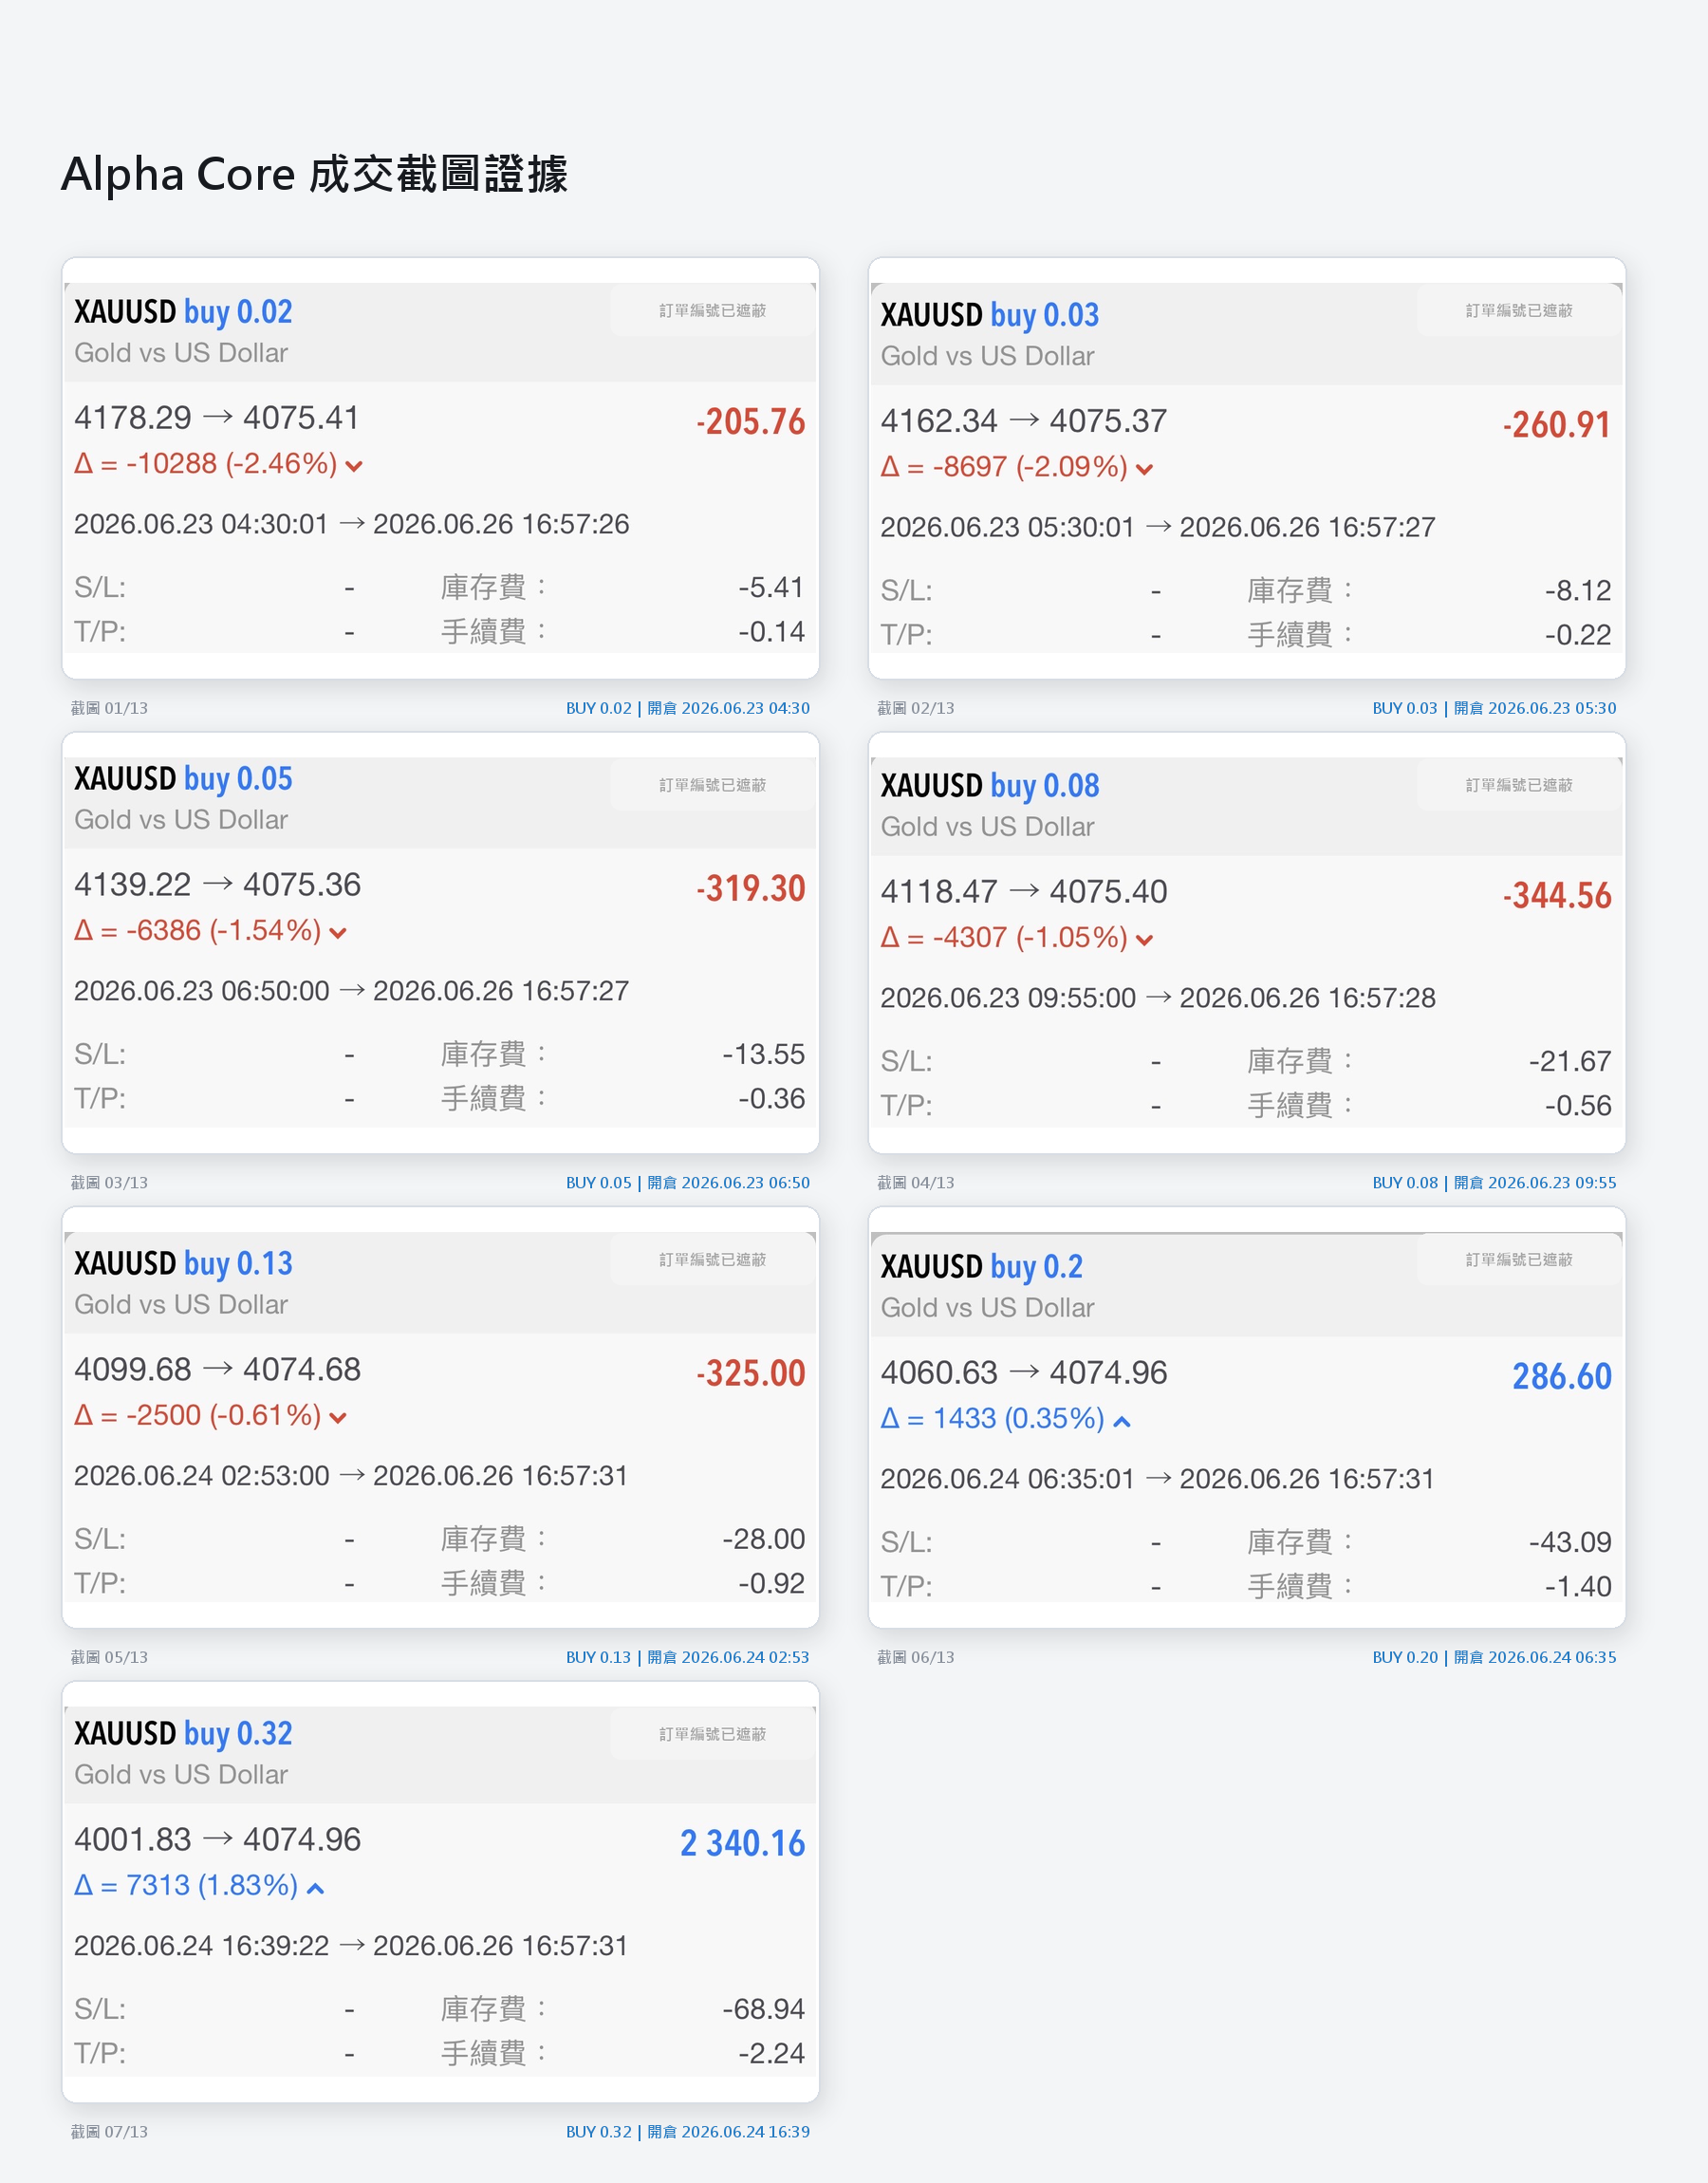This screenshot has height=2183, width=1708.
Task: Expand the -6386 (-1.54%) delta chevron
Action: [x=338, y=933]
